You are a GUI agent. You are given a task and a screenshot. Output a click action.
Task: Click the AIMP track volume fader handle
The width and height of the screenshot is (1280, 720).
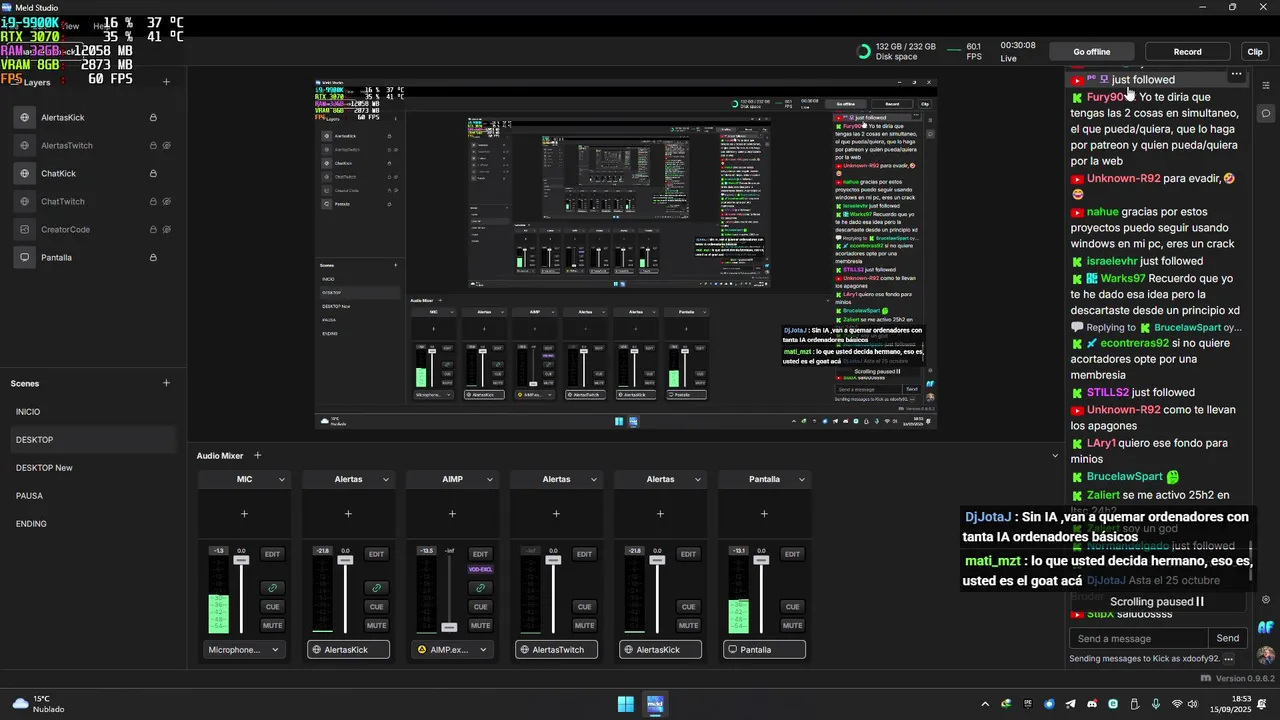(449, 627)
